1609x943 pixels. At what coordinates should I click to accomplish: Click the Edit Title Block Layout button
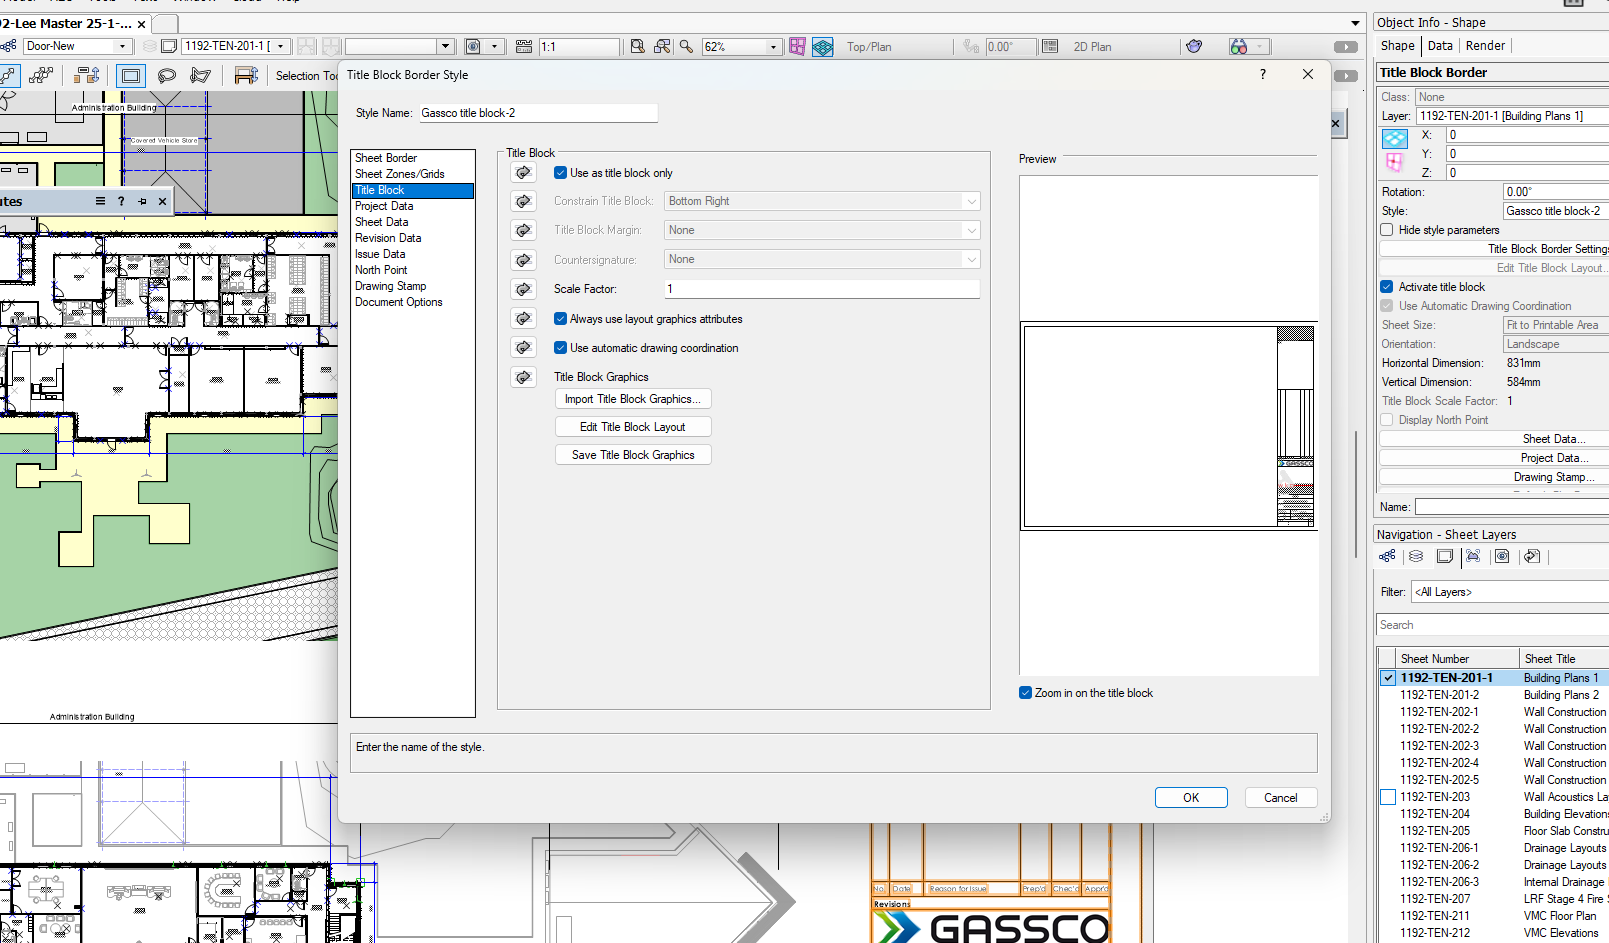tap(632, 427)
